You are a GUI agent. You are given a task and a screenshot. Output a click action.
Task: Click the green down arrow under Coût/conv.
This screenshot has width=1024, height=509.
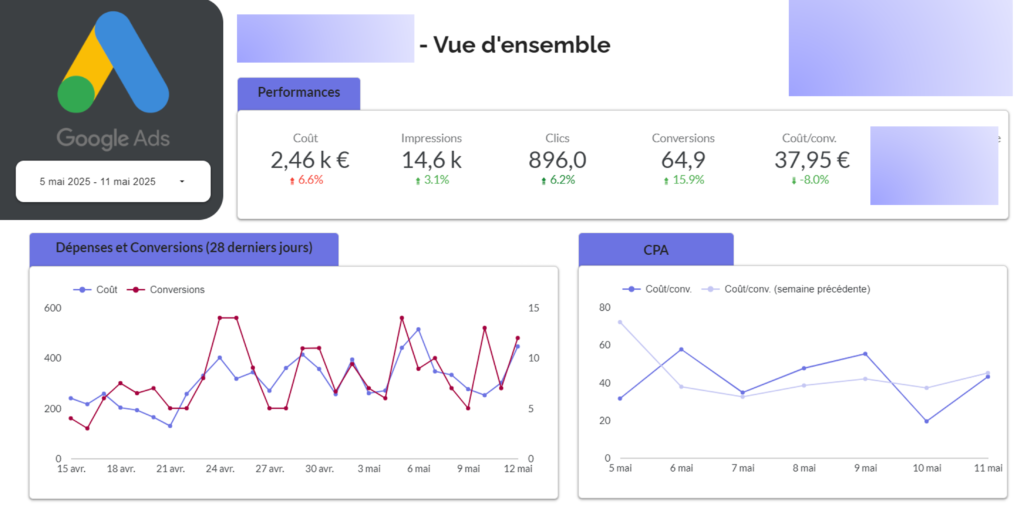(793, 181)
